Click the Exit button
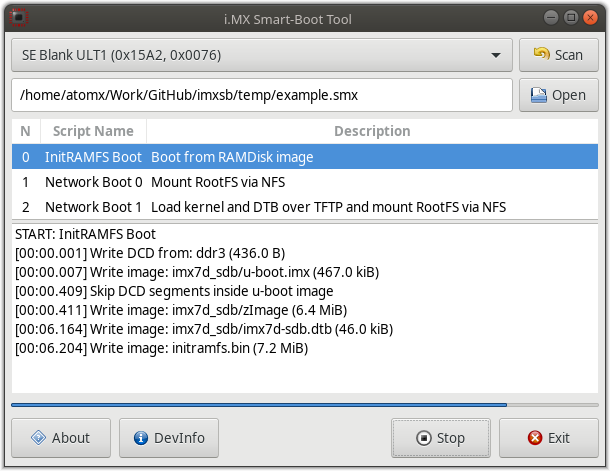The width and height of the screenshot is (610, 471). [x=549, y=438]
